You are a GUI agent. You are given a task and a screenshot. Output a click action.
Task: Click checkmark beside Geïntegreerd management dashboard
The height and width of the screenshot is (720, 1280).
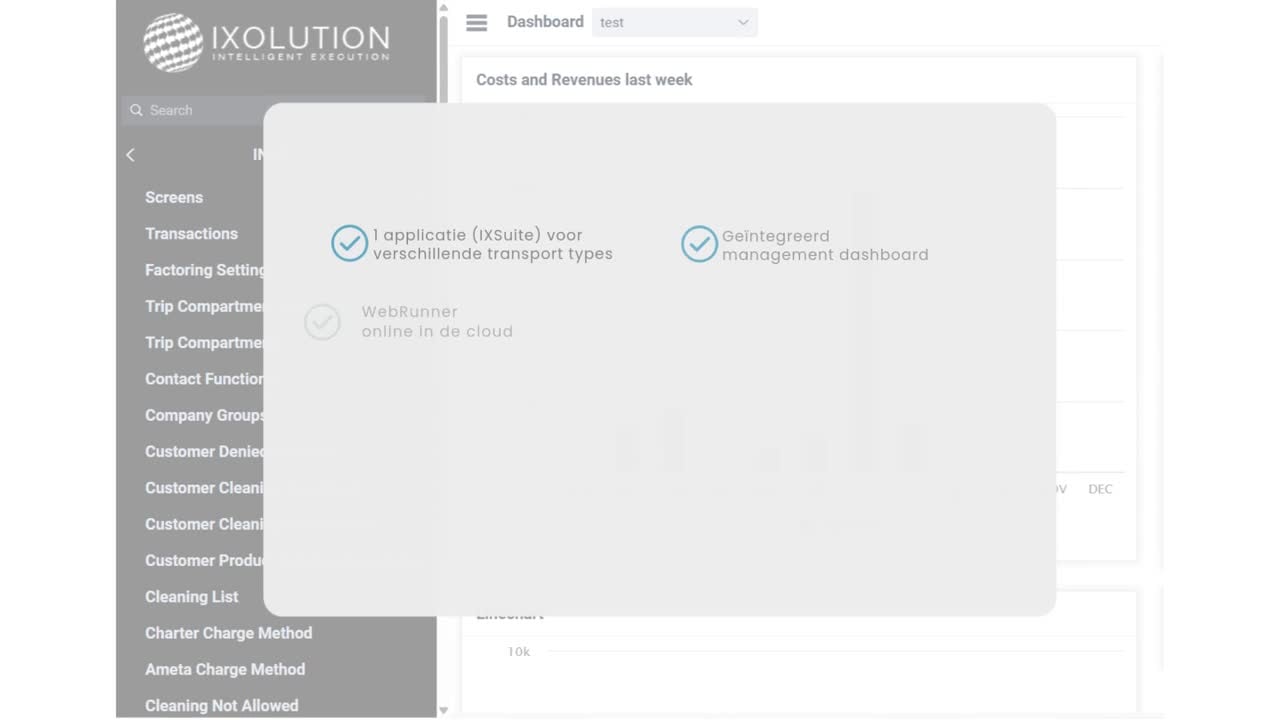pos(699,243)
